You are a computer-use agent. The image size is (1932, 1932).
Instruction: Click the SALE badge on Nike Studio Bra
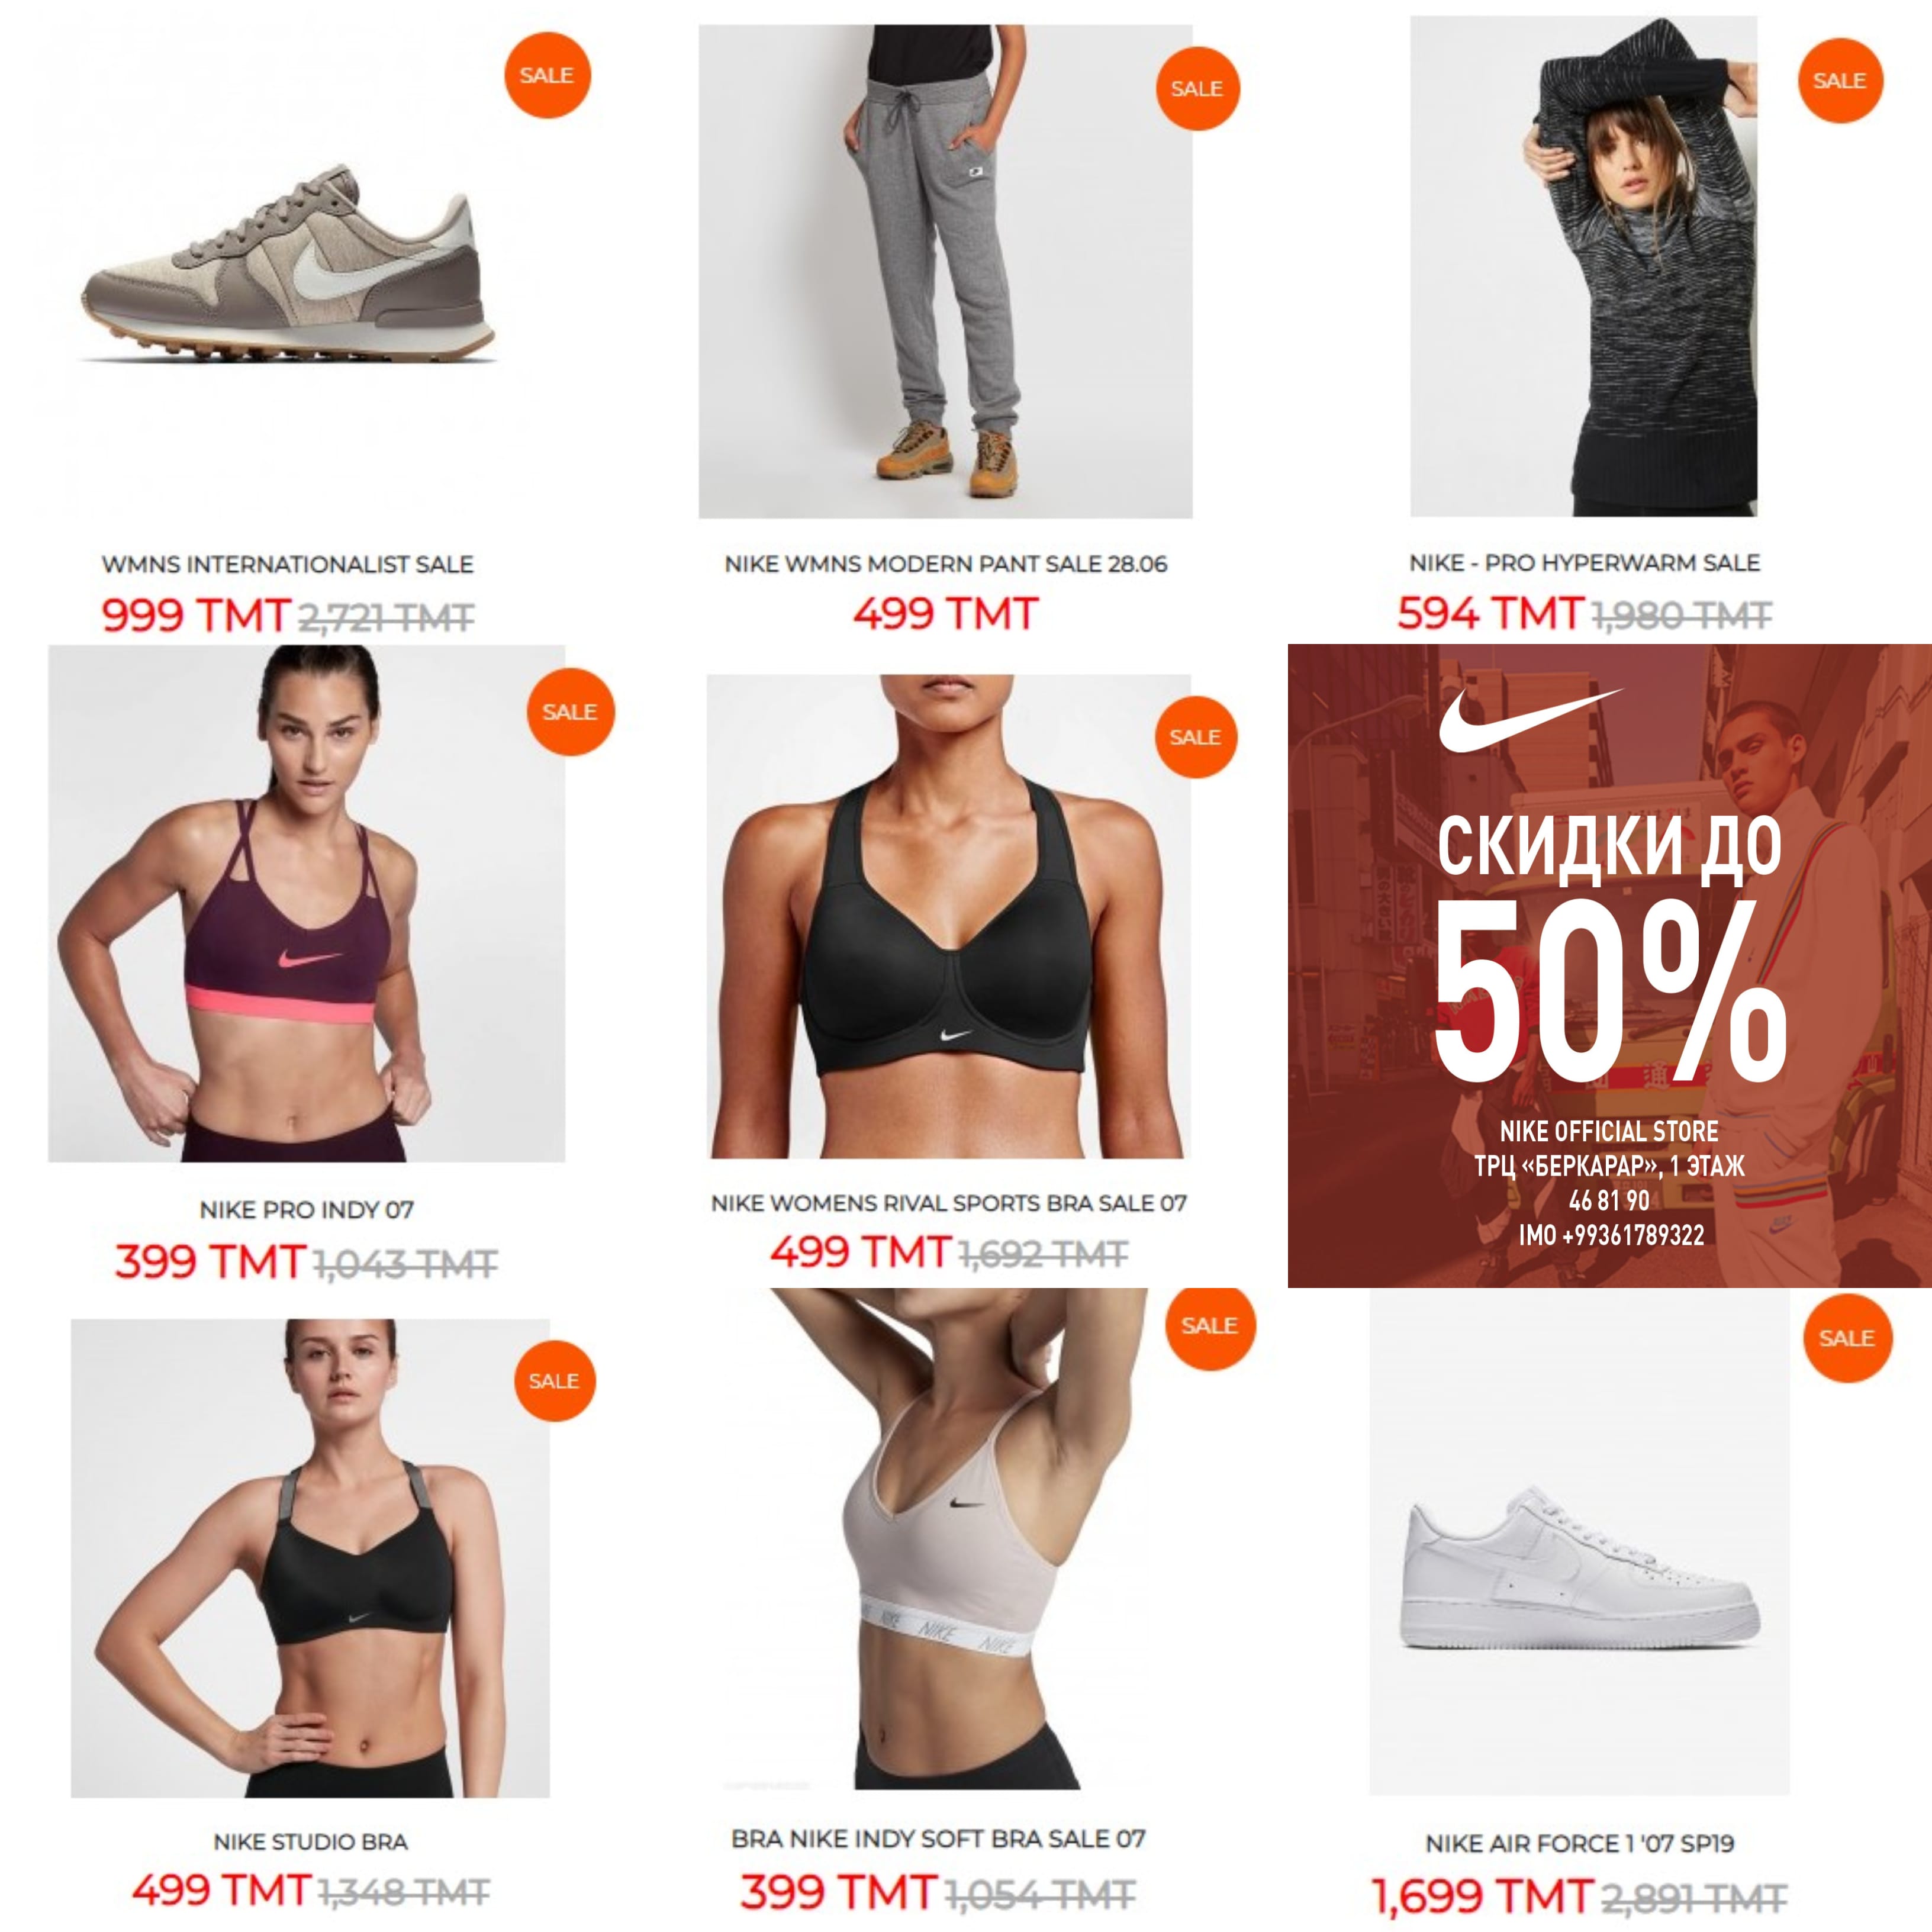click(x=554, y=1381)
